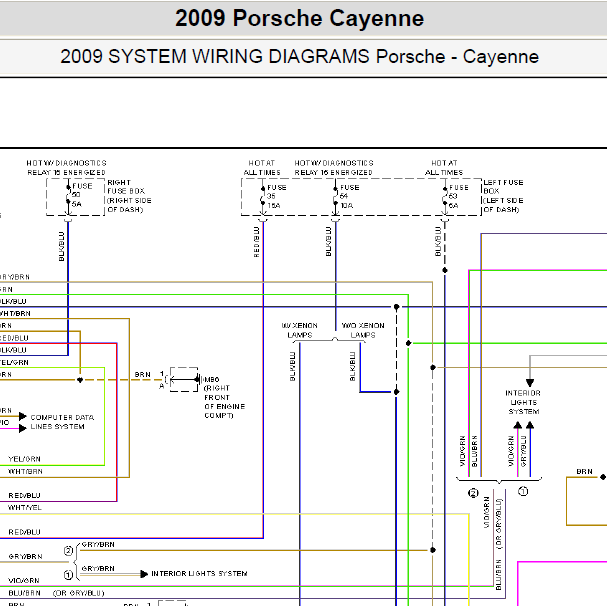Image resolution: width=607 pixels, height=606 pixels.
Task: Click the '2009 SYSTEM WIRING DIAGRAMS Porsche - Cayenne' subtitle
Action: (x=299, y=57)
